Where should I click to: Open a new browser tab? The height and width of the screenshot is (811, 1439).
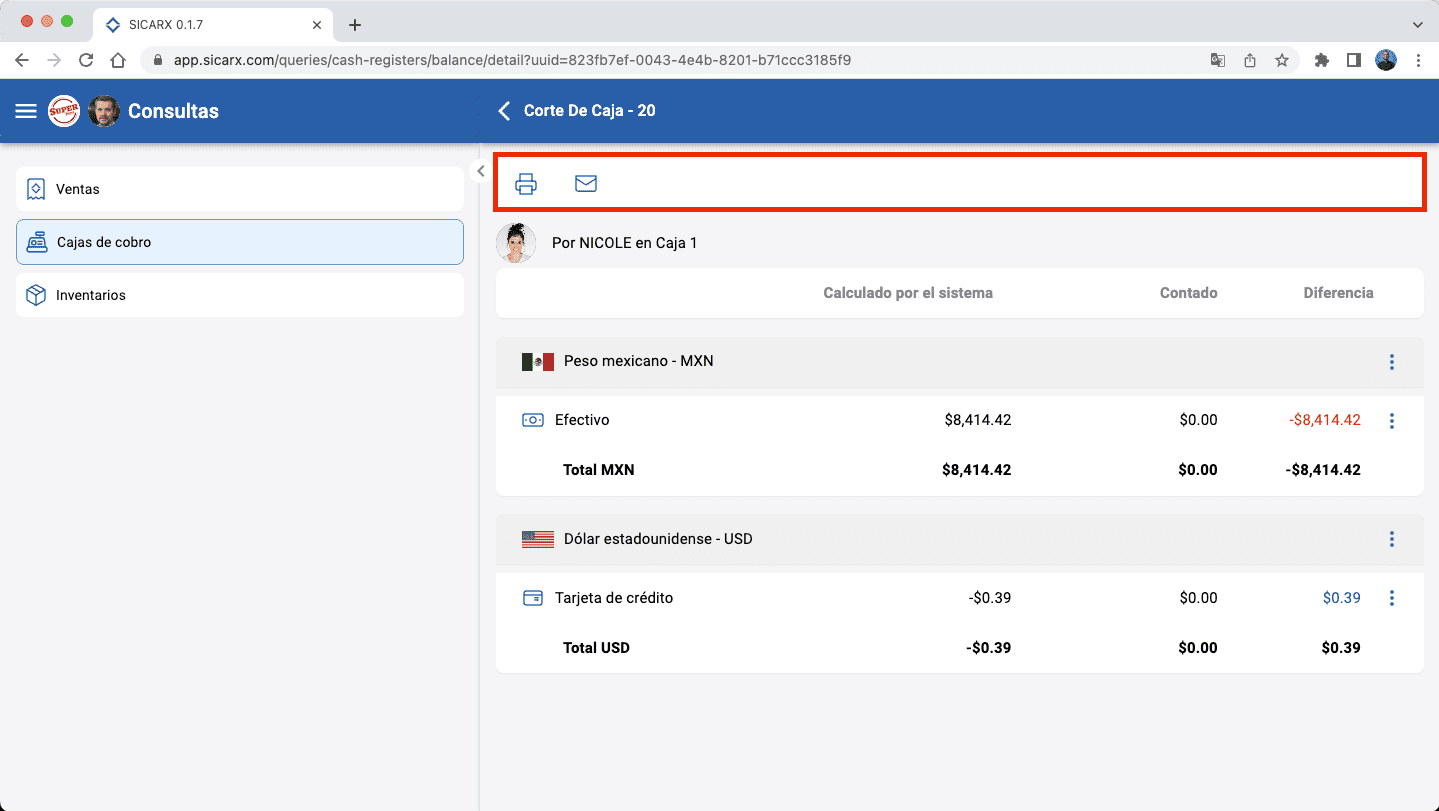tap(354, 25)
